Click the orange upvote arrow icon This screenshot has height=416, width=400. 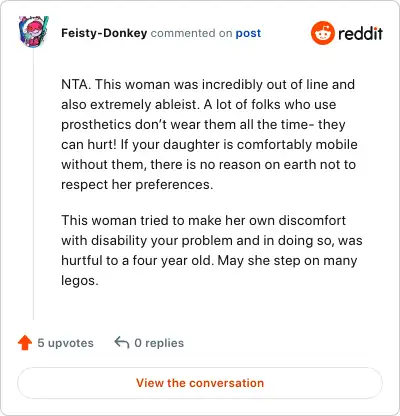[x=25, y=343]
